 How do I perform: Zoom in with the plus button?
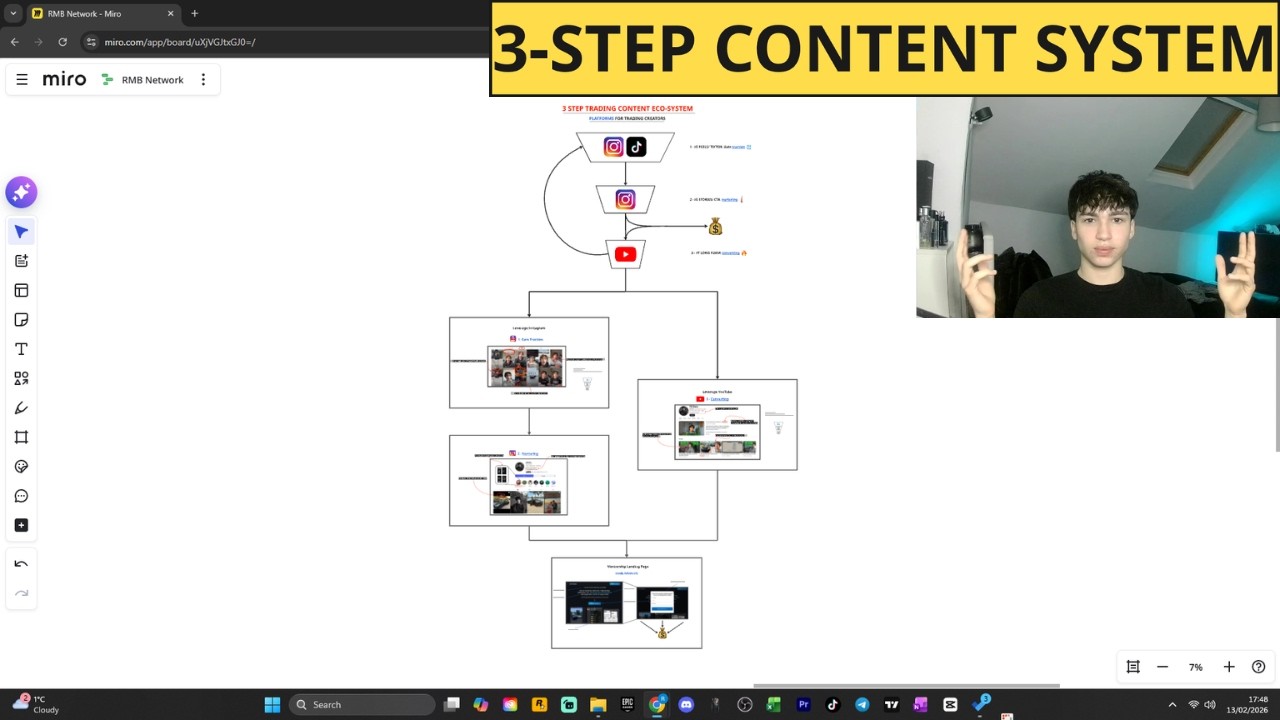click(x=1229, y=667)
